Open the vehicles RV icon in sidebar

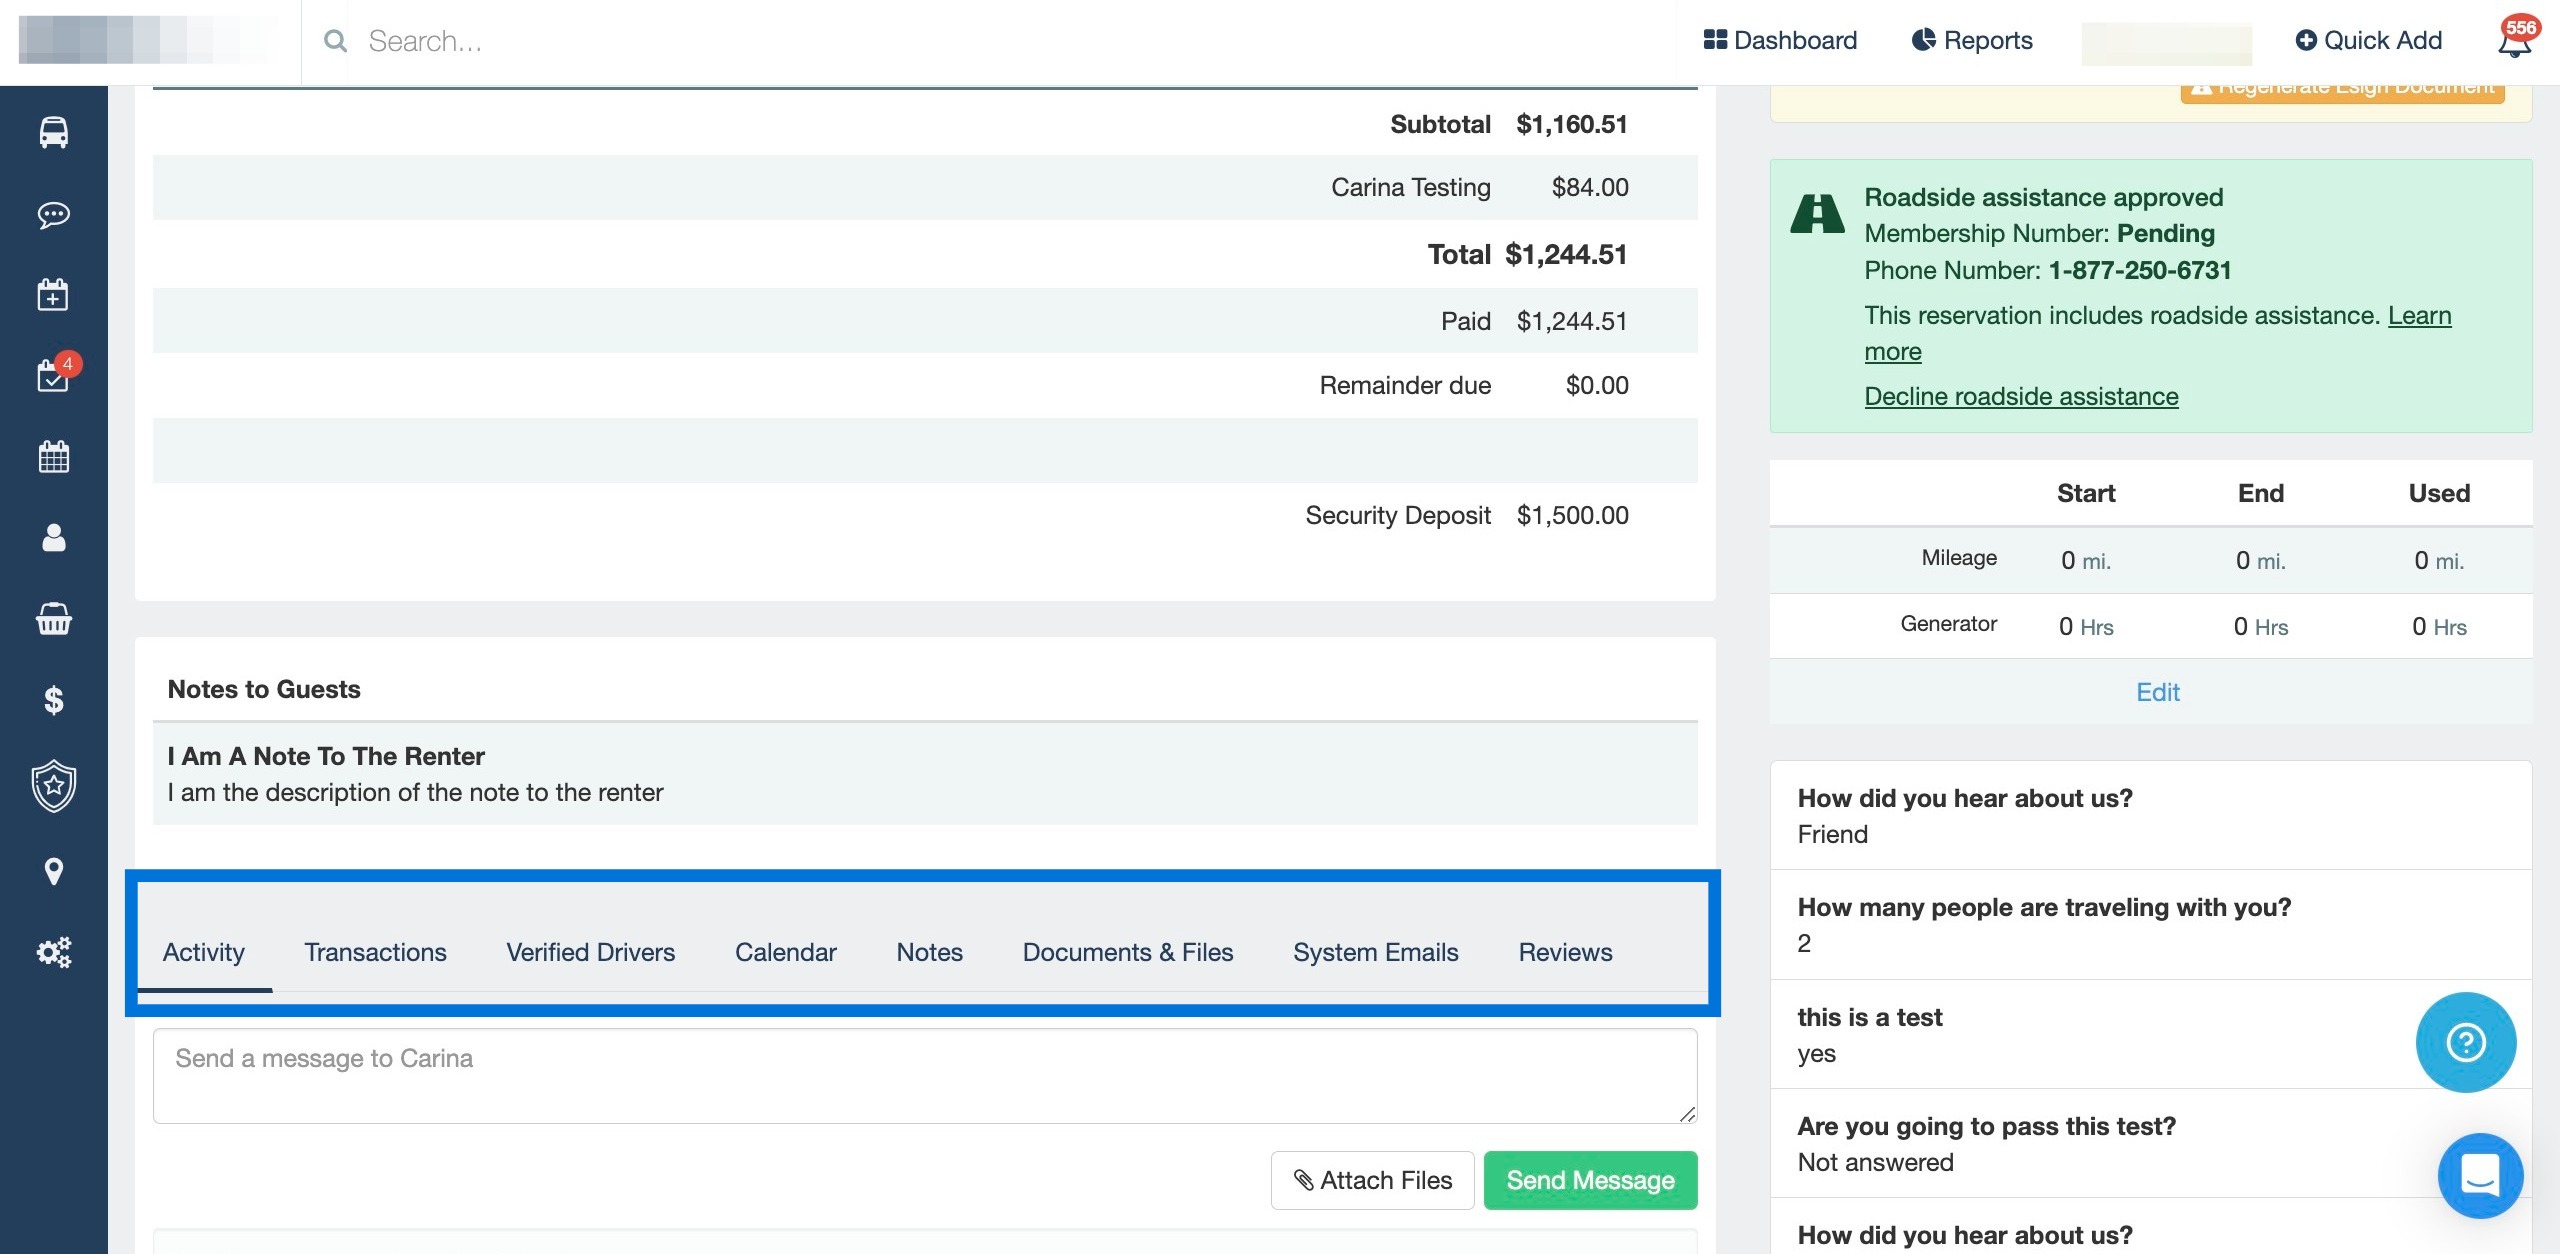pos(54,132)
